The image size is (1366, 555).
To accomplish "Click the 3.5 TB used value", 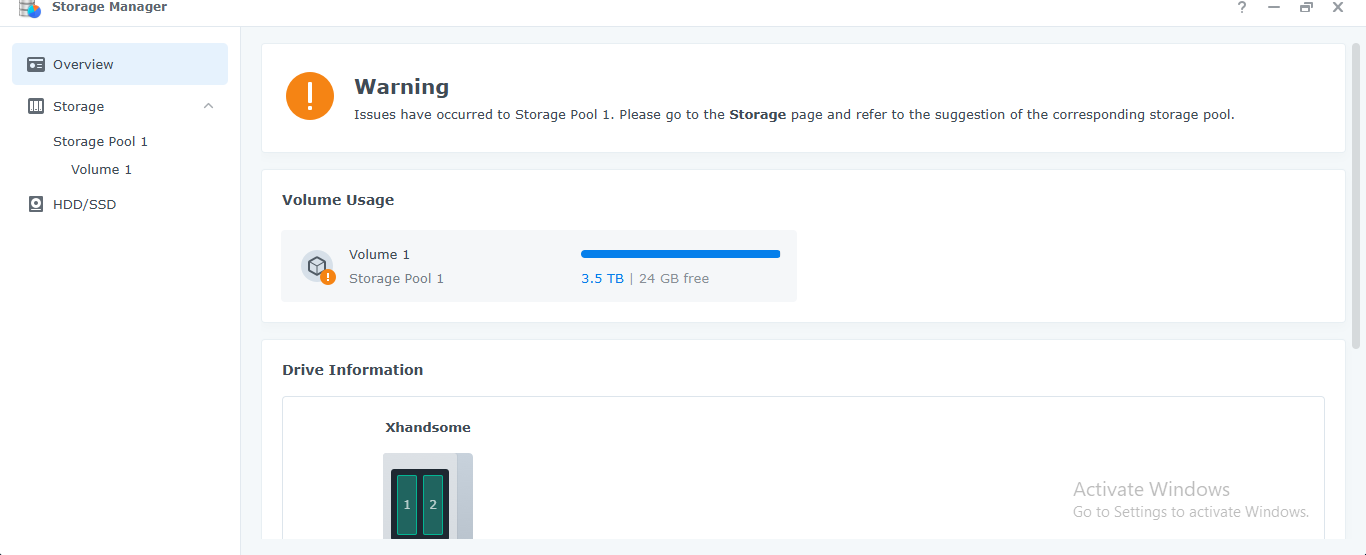I will pyautogui.click(x=602, y=279).
